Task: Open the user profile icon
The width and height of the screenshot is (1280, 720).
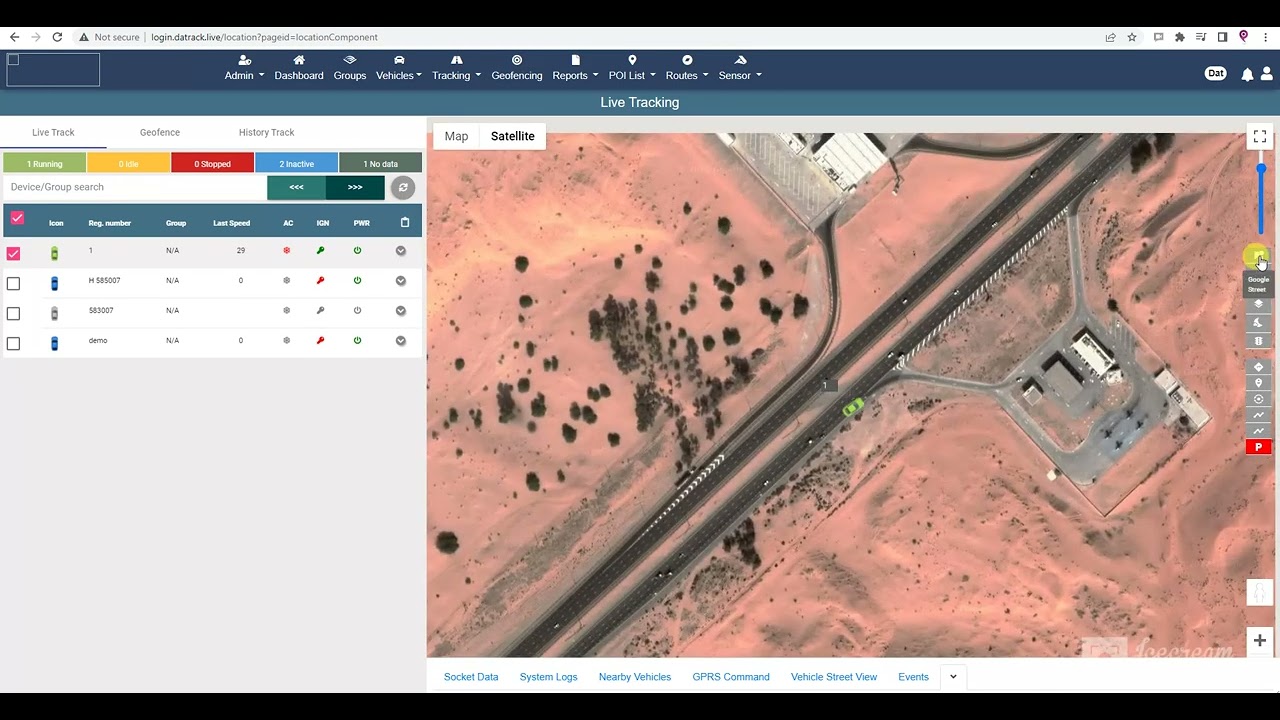Action: point(1266,75)
